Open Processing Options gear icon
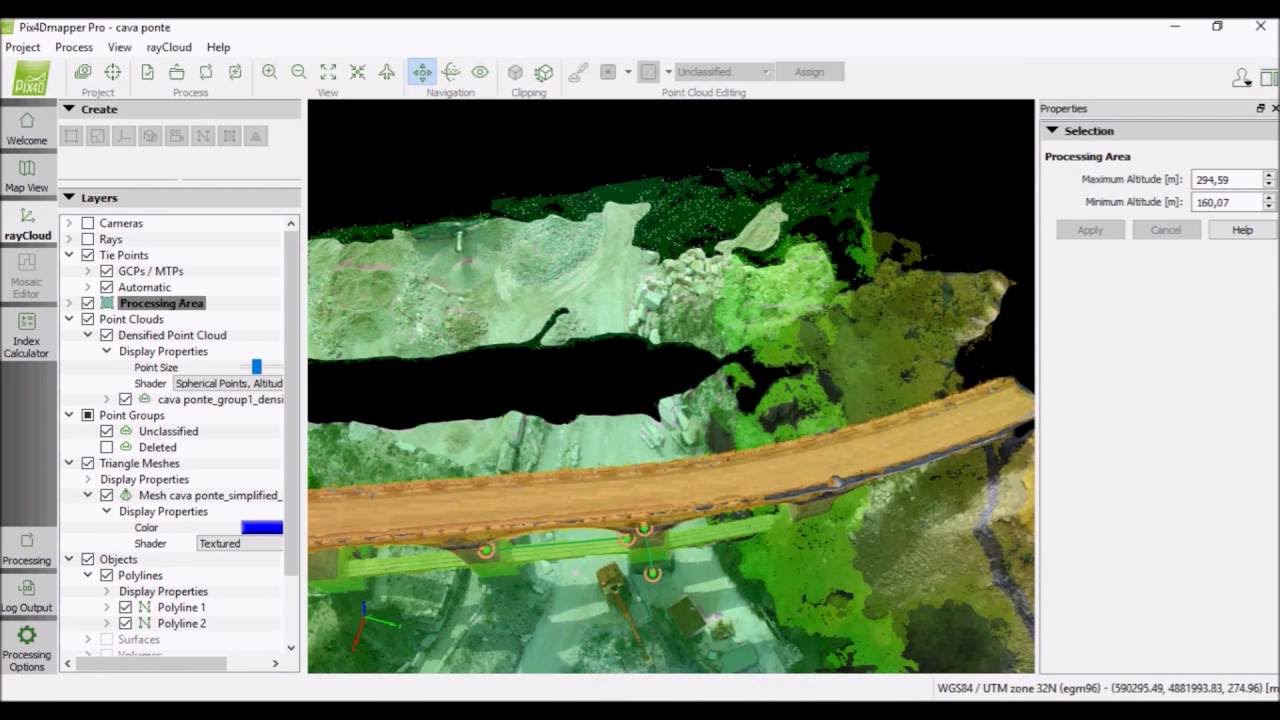 [x=27, y=648]
